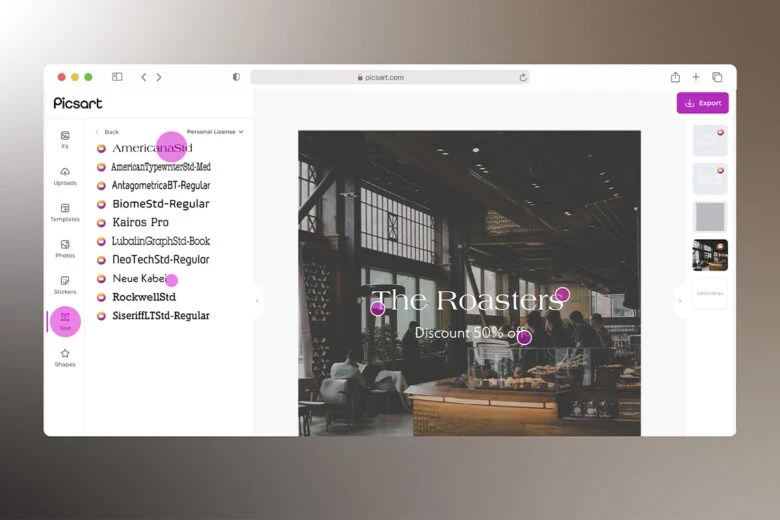780x520 pixels.
Task: Click the Export button
Action: click(x=702, y=103)
